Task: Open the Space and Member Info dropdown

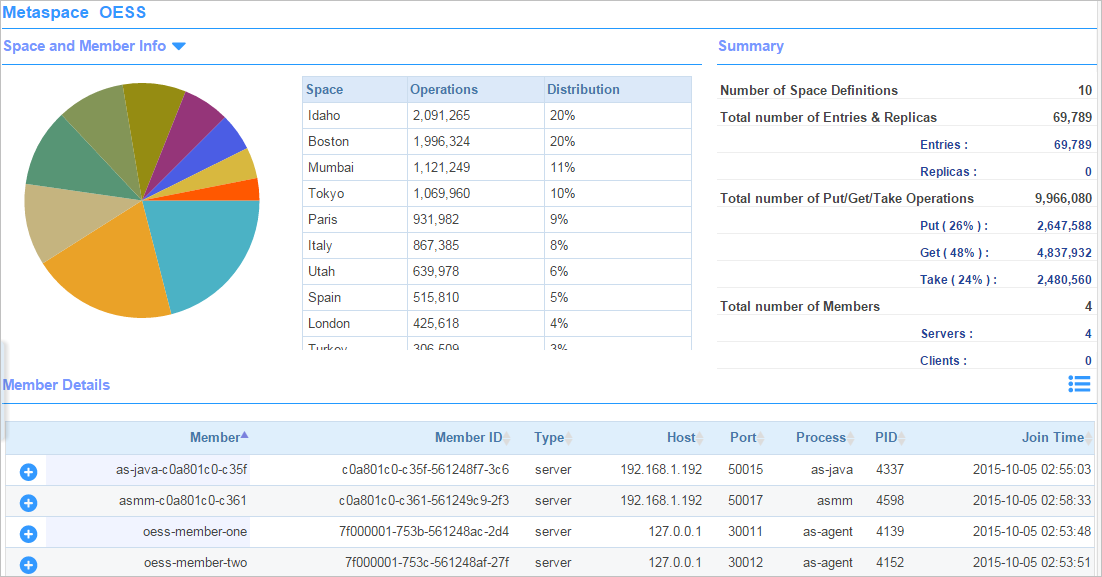Action: [x=178, y=46]
